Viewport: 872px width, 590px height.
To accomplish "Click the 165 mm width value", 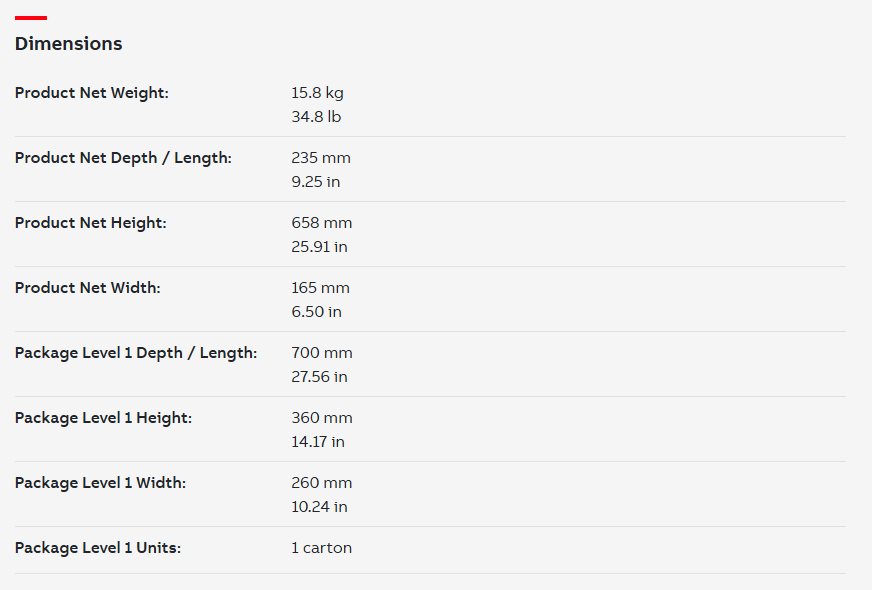I will [321, 288].
